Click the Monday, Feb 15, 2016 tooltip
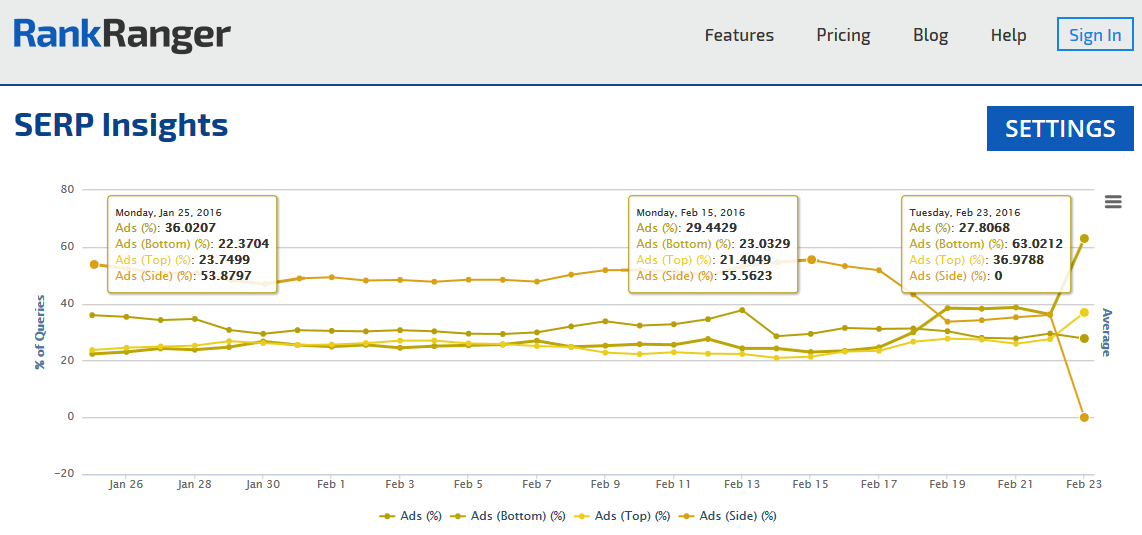The height and width of the screenshot is (535, 1142). click(x=712, y=244)
